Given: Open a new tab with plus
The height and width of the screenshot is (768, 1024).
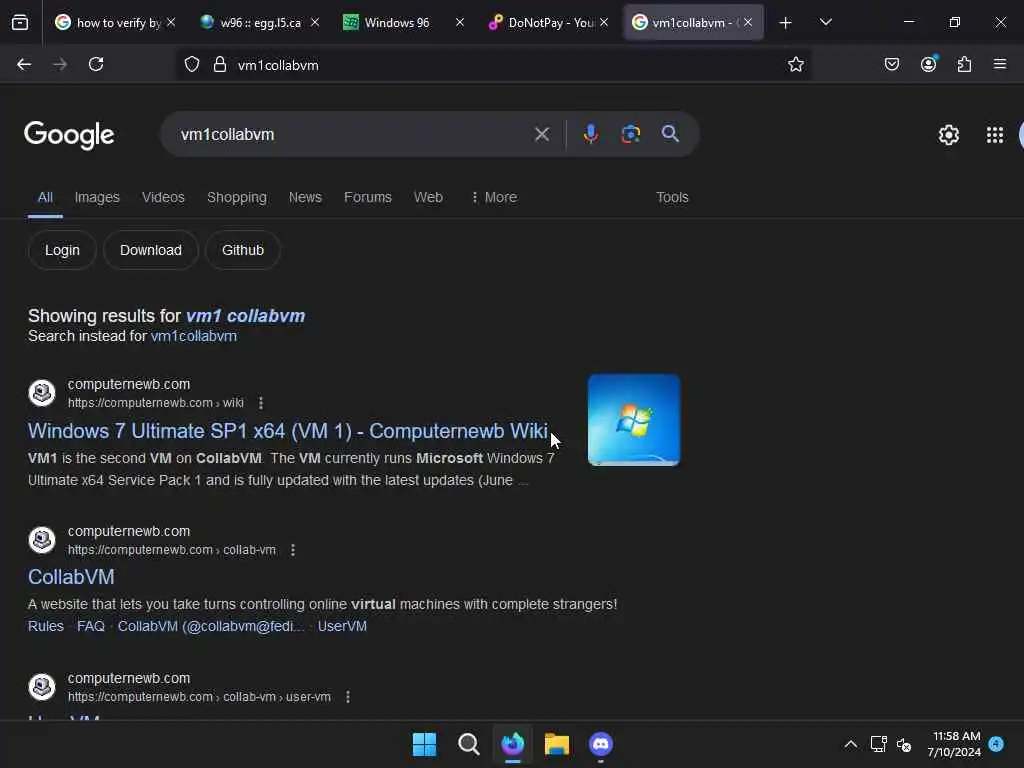Looking at the screenshot, I should click(x=786, y=23).
